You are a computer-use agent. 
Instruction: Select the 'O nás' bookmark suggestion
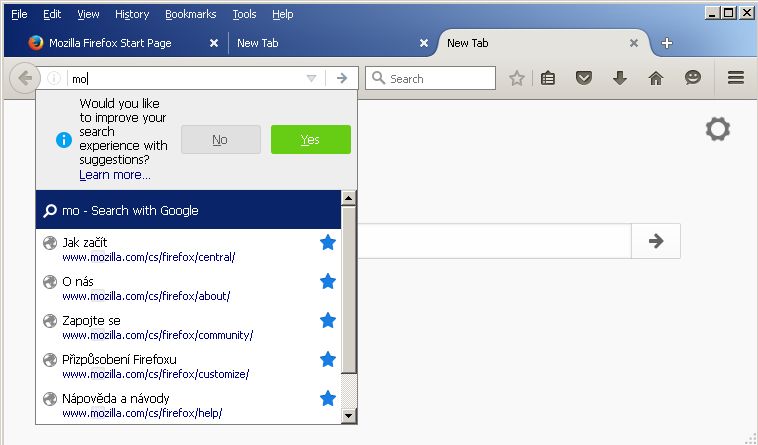pos(189,288)
